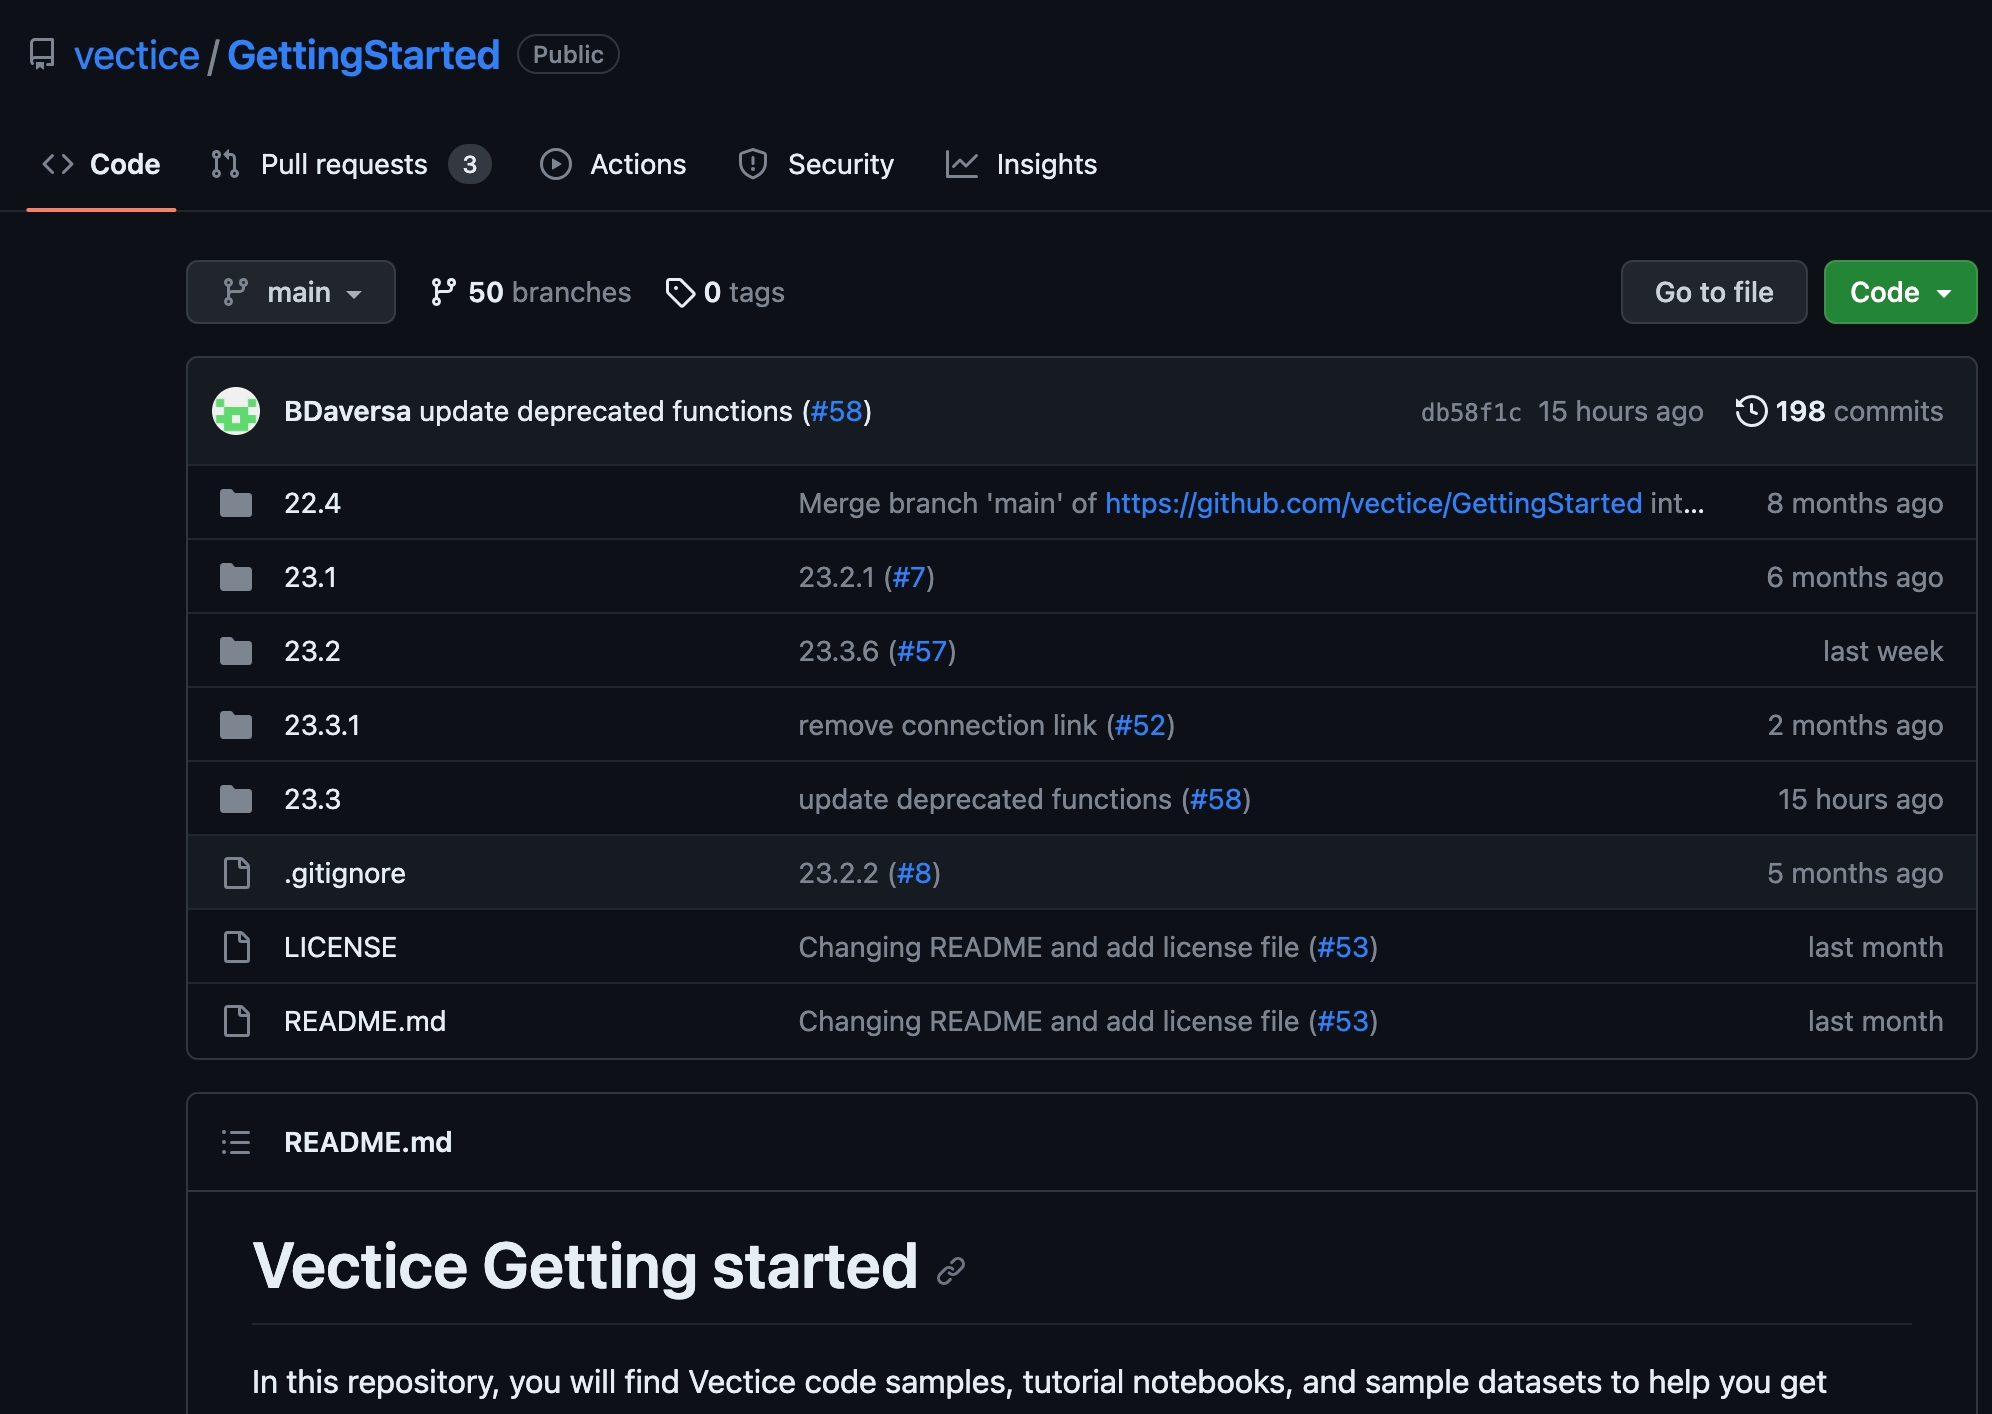Open the 198 commits history
The height and width of the screenshot is (1414, 1992).
coord(1840,411)
